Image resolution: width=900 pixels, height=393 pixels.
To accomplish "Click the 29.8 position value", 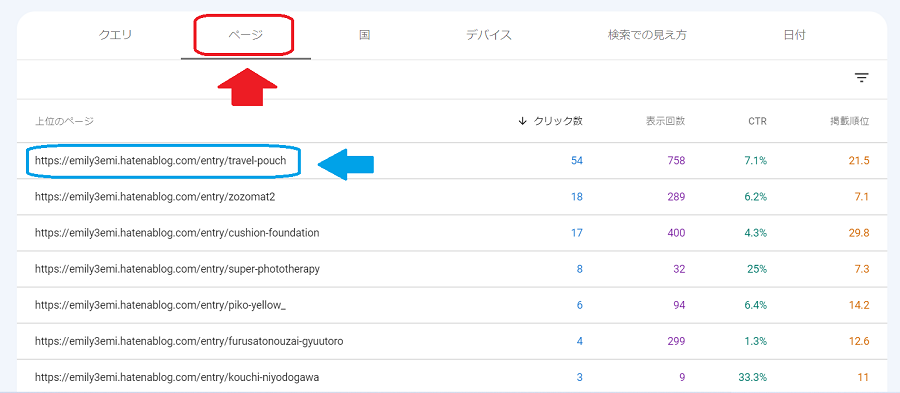I will pos(859,233).
